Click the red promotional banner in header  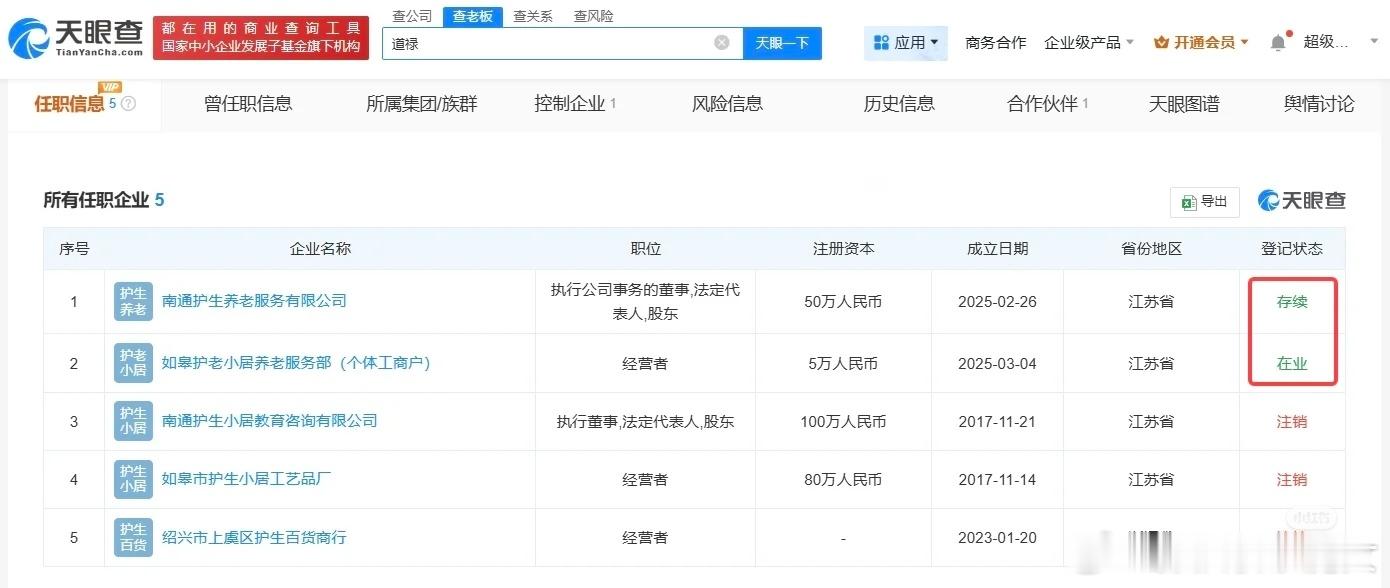coord(260,38)
